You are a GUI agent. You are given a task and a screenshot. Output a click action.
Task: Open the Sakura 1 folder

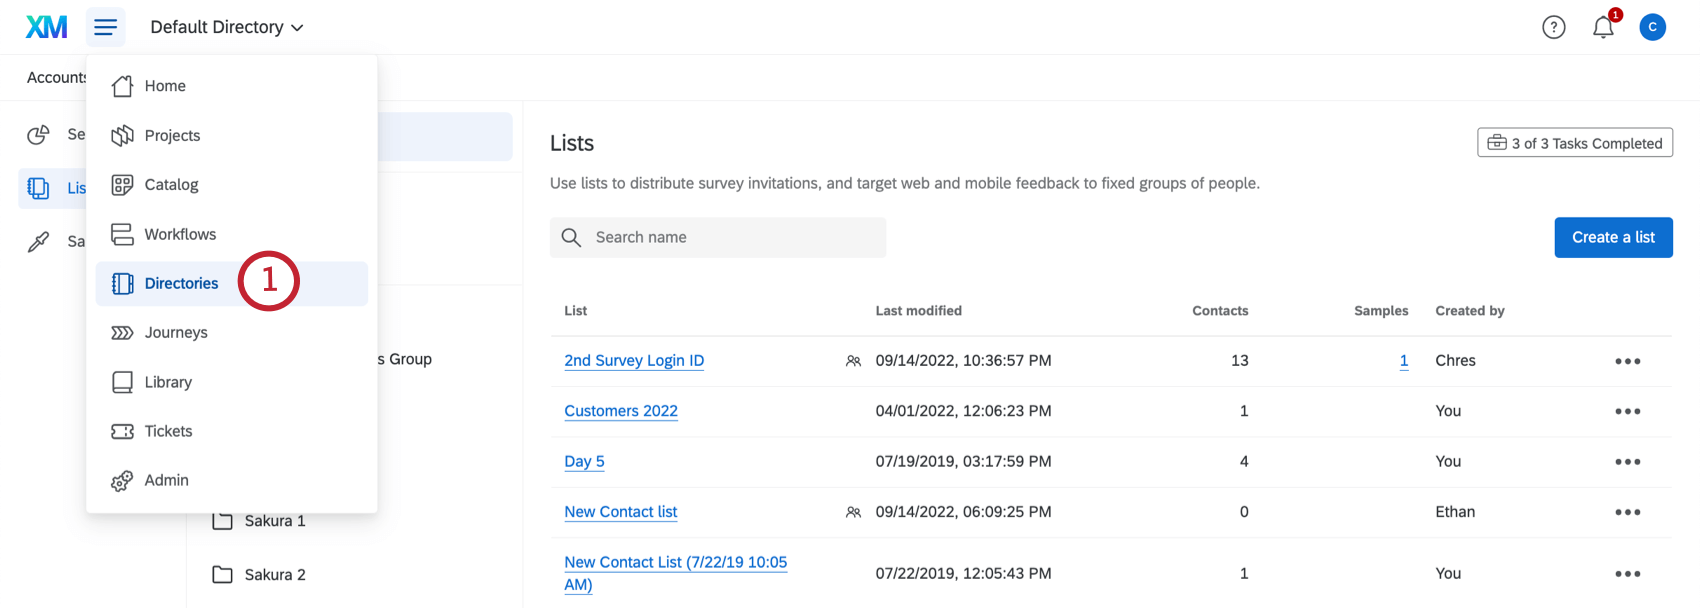tap(274, 521)
